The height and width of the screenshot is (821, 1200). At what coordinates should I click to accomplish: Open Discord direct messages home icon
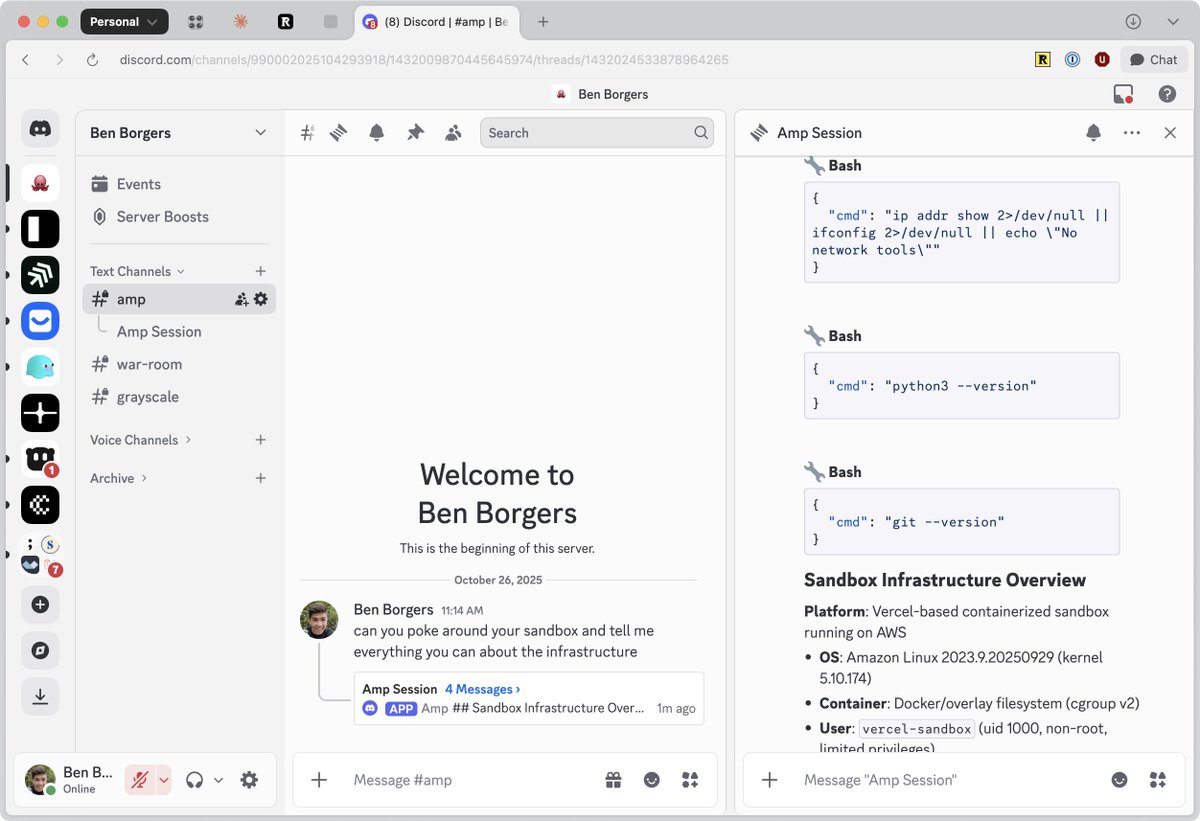[40, 129]
